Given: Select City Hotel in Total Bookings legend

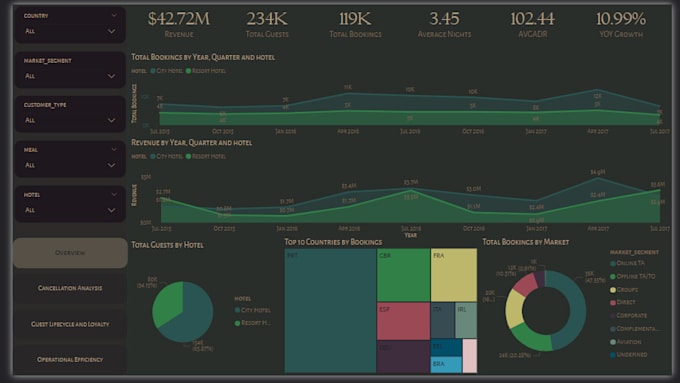Looking at the screenshot, I should coord(167,71).
